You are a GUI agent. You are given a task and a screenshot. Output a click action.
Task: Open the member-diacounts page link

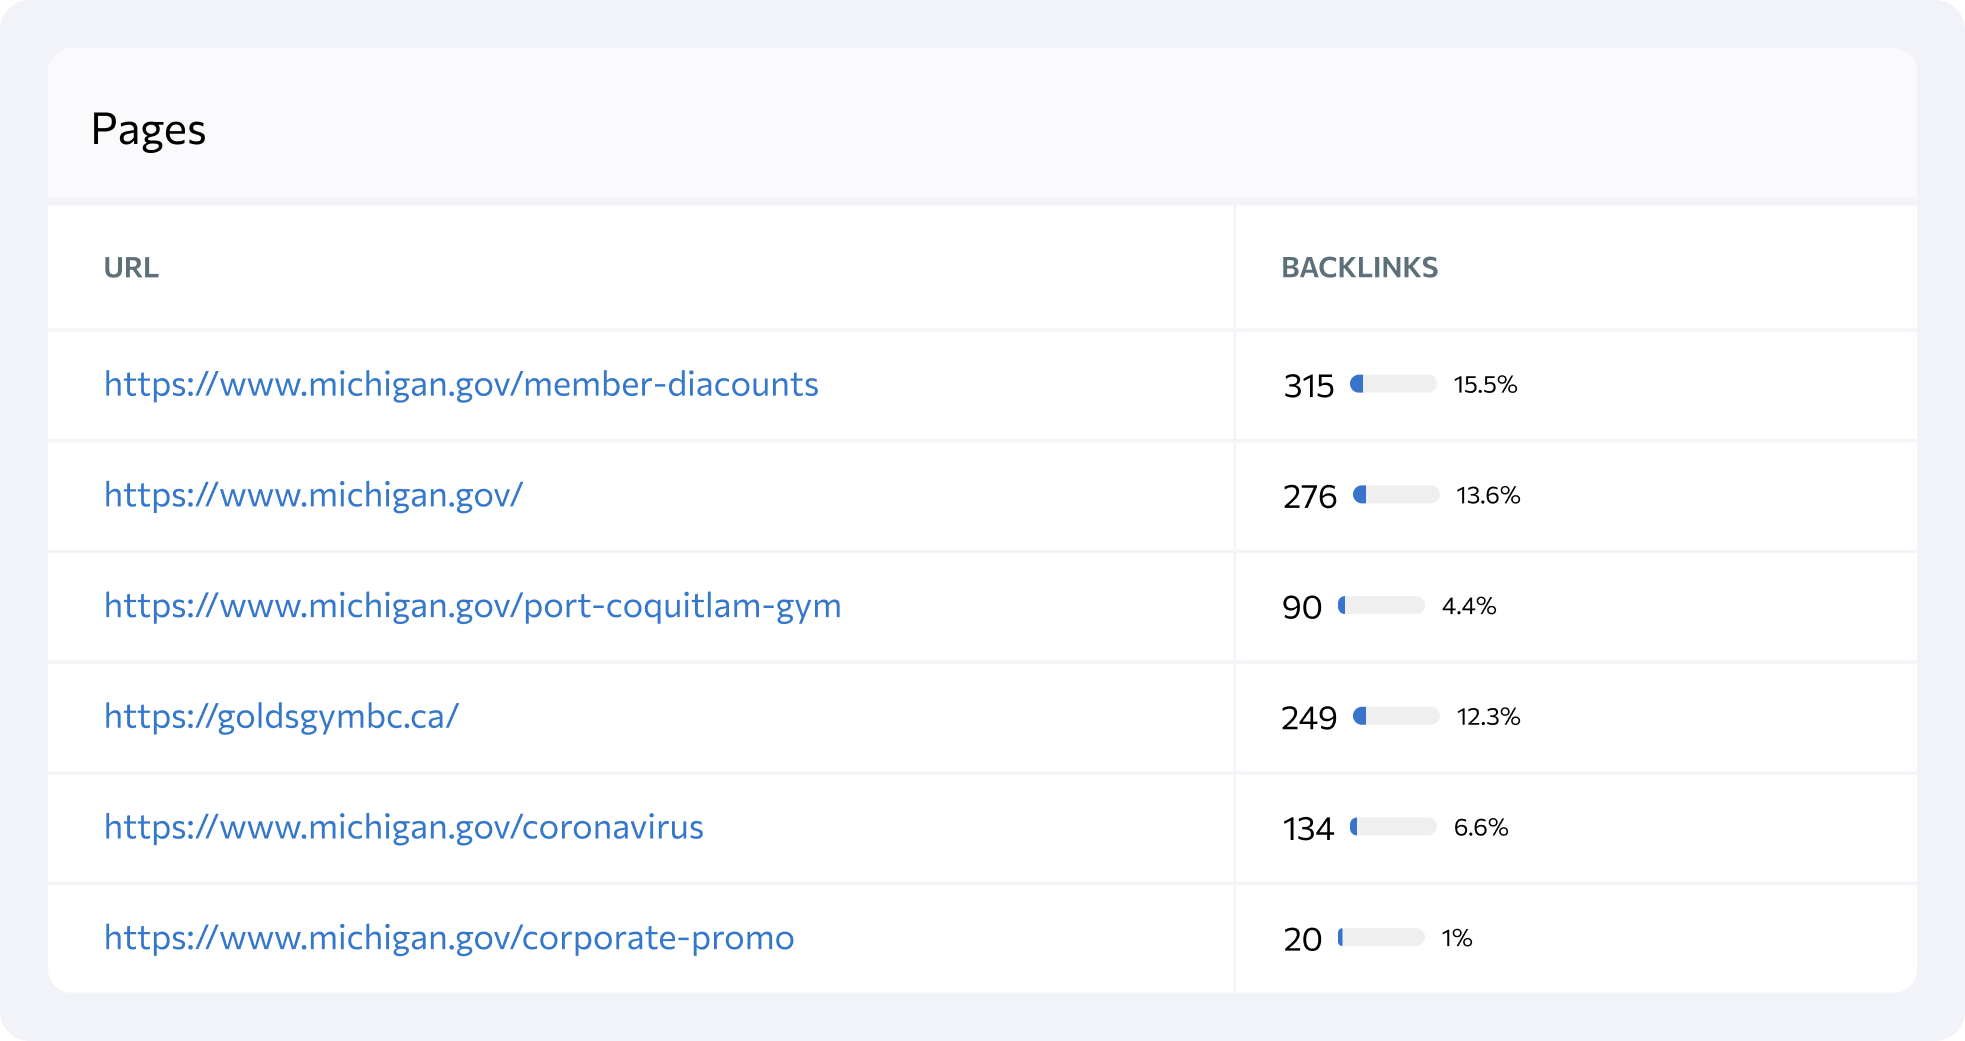(461, 384)
